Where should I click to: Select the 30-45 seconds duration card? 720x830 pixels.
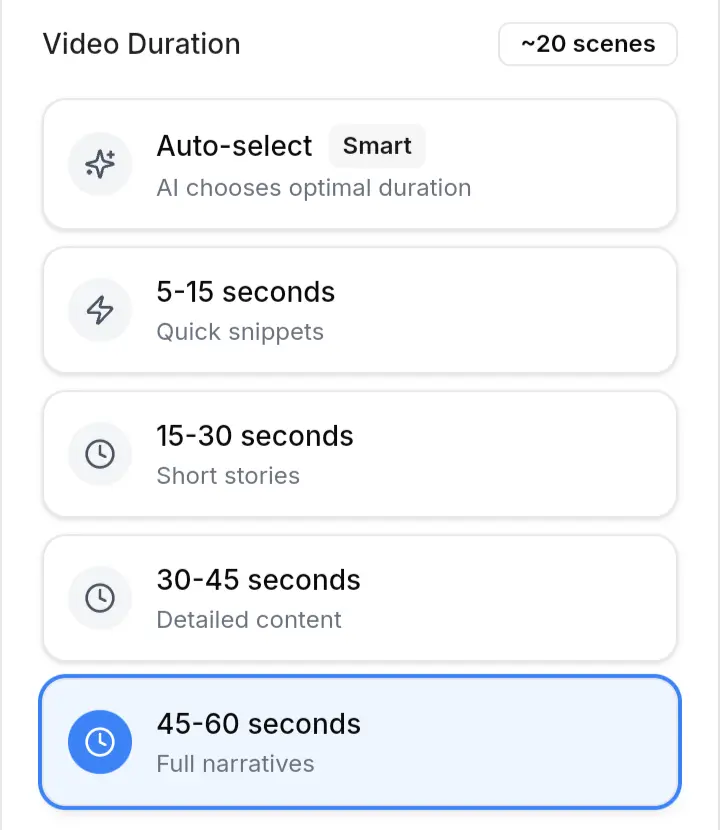(360, 598)
